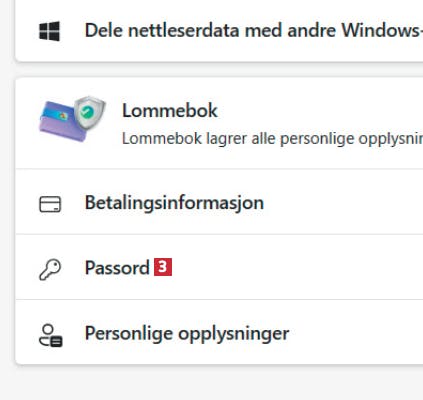Click the red 3 badge beside Passord
This screenshot has height=400, width=423.
[x=163, y=267]
